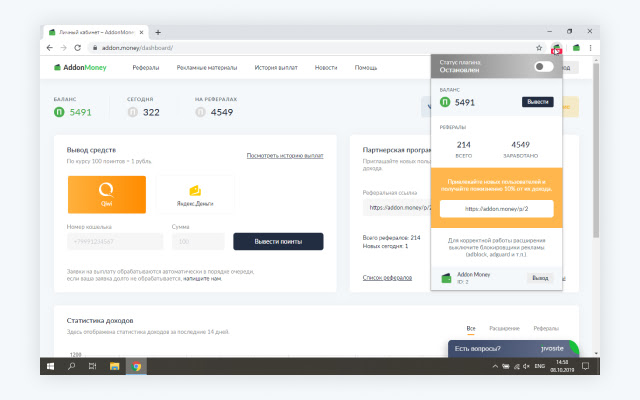640x400 pixels.
Task: Switch to the Расширение statistics tab
Action: tap(505, 328)
